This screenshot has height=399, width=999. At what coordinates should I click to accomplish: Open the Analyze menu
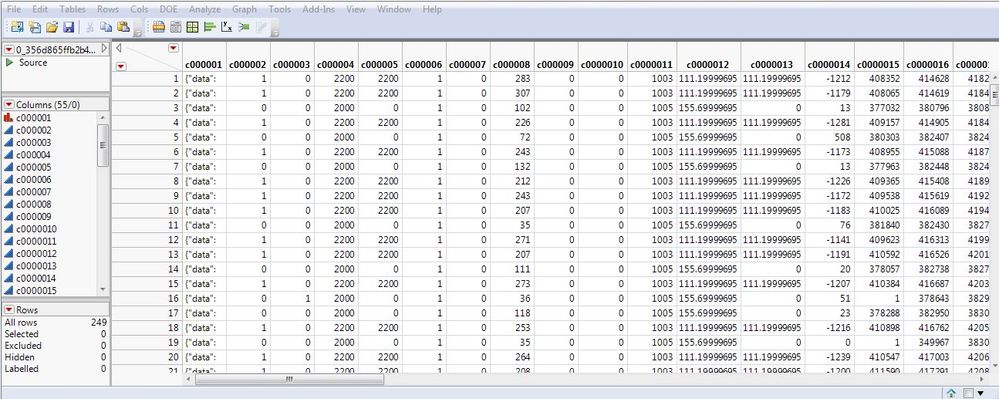click(x=205, y=10)
